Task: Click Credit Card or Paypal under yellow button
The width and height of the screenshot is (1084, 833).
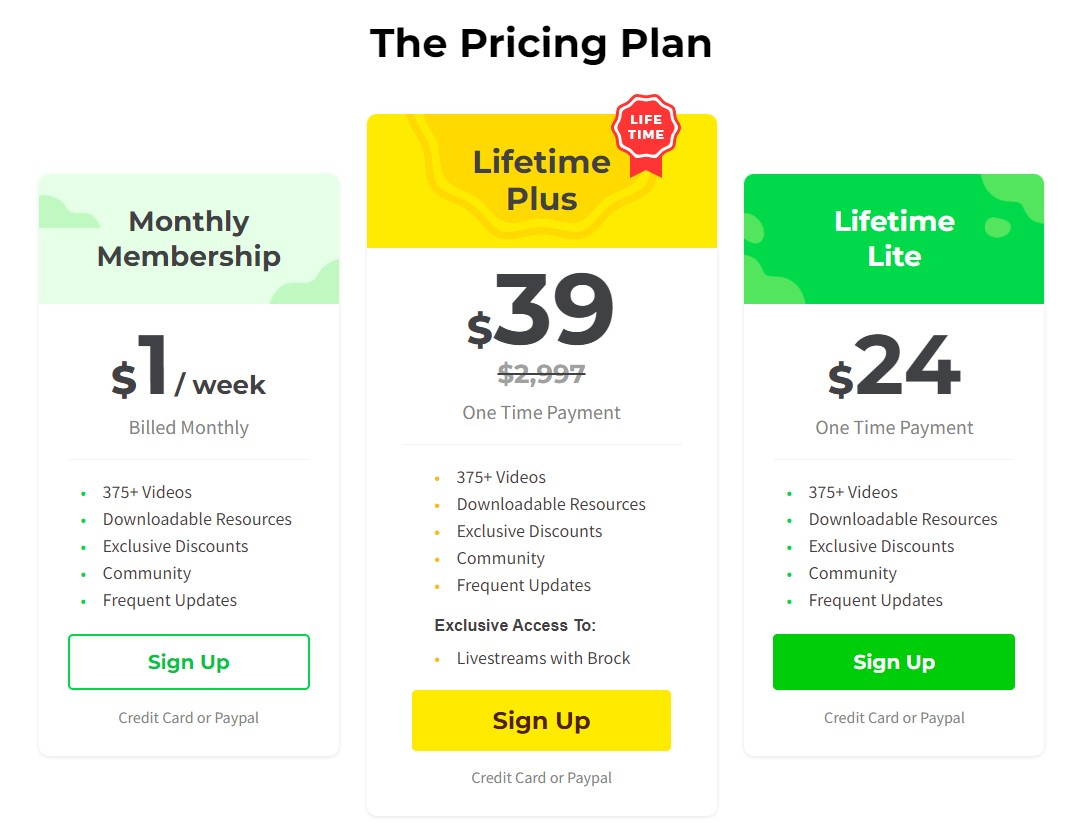Action: pos(541,778)
